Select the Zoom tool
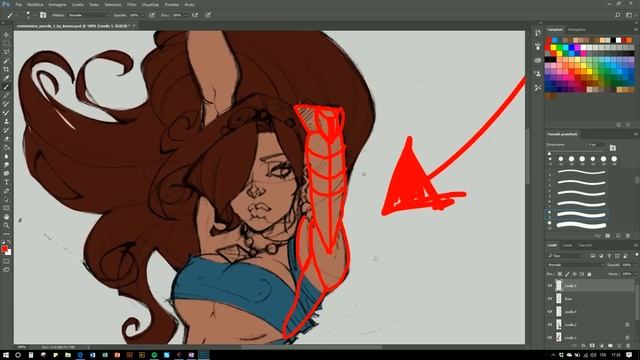The height and width of the screenshot is (360, 640). coord(6,225)
